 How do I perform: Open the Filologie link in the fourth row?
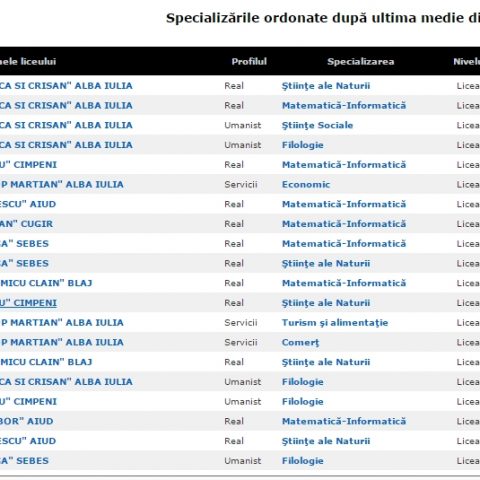tap(302, 145)
